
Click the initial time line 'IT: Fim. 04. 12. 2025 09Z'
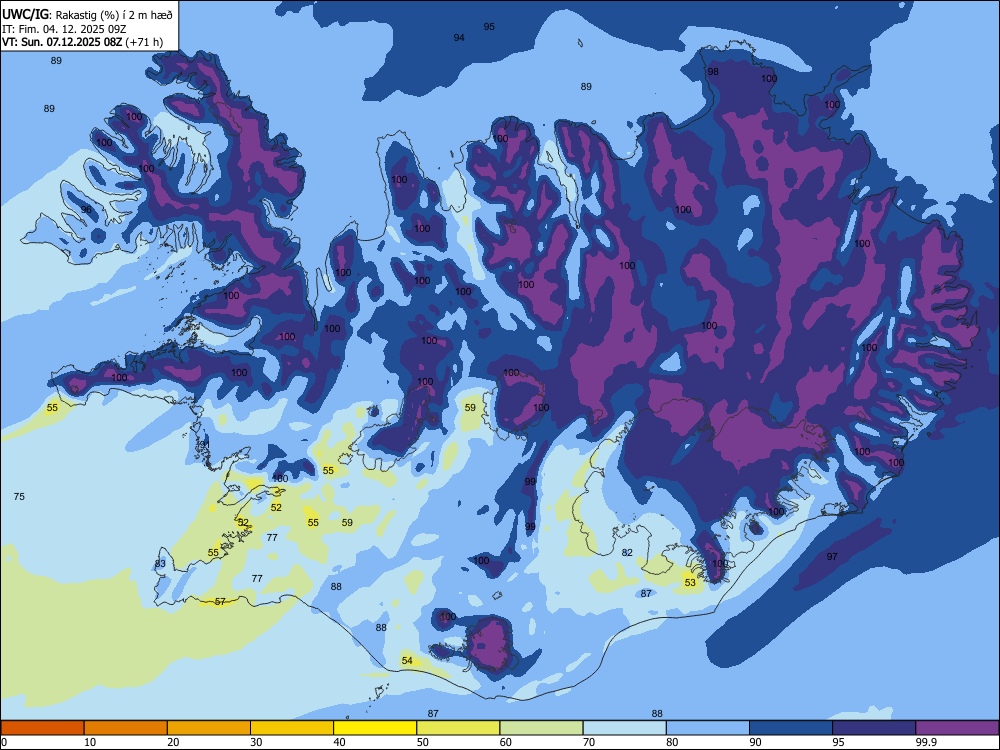click(63, 29)
